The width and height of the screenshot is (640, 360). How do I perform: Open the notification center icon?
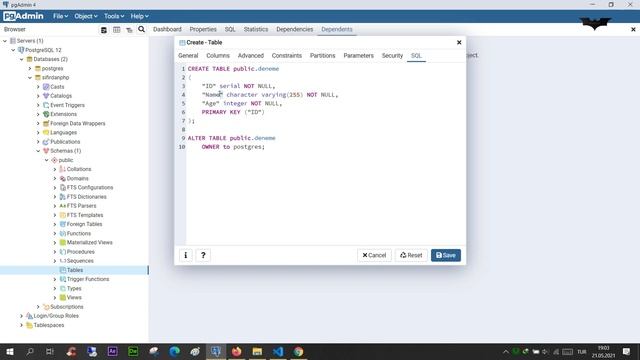[x=627, y=351]
